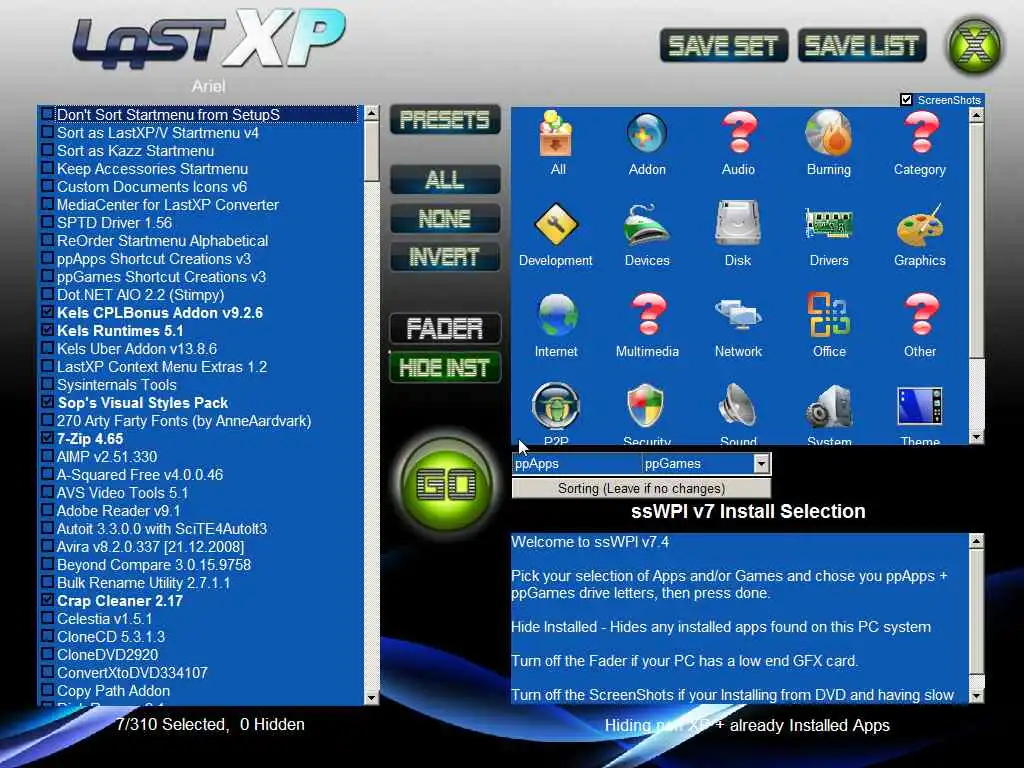The height and width of the screenshot is (768, 1024).
Task: Enable the Sysinternals Tools checkbox
Action: pyautogui.click(x=48, y=383)
